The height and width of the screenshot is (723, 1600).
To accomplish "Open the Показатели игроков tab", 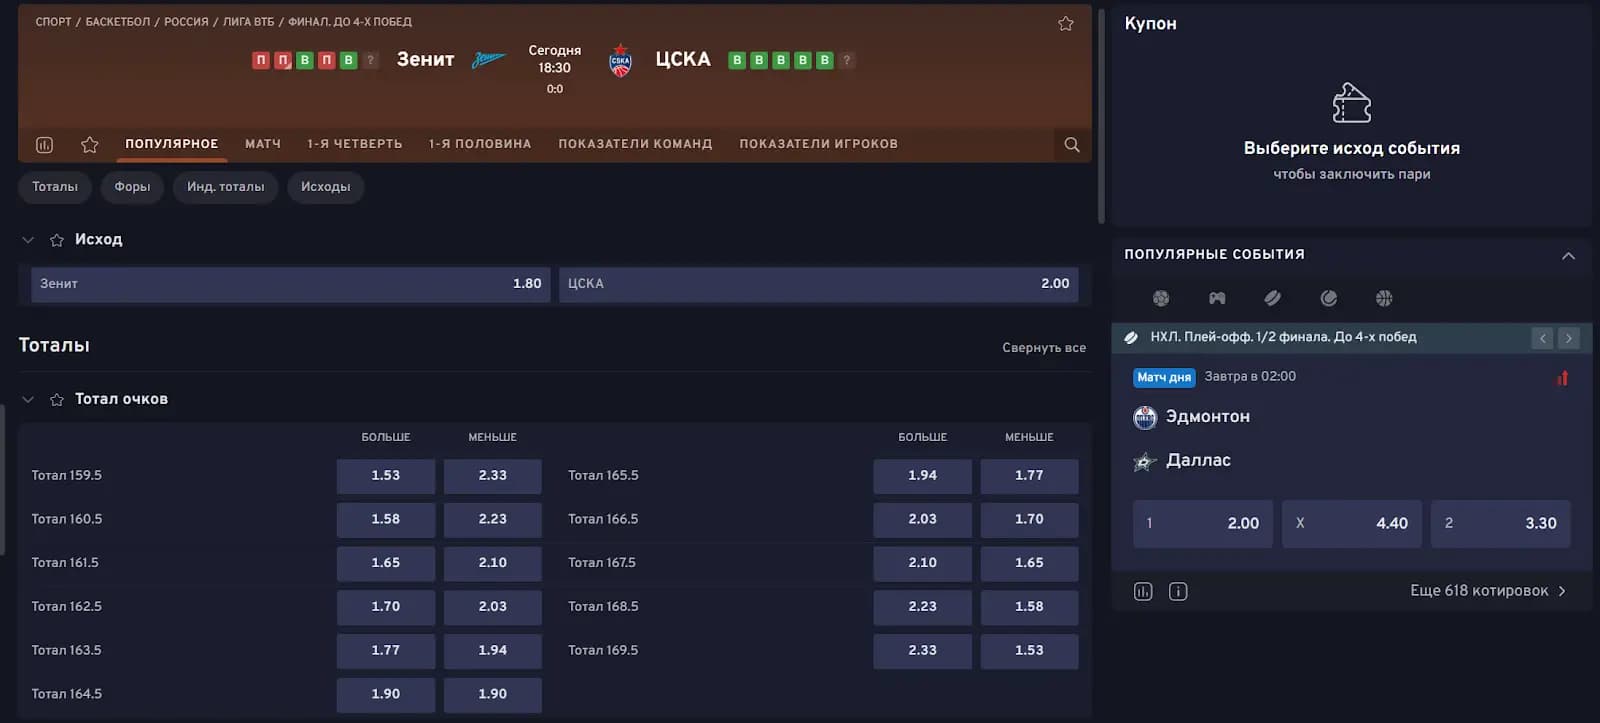I will coord(819,144).
